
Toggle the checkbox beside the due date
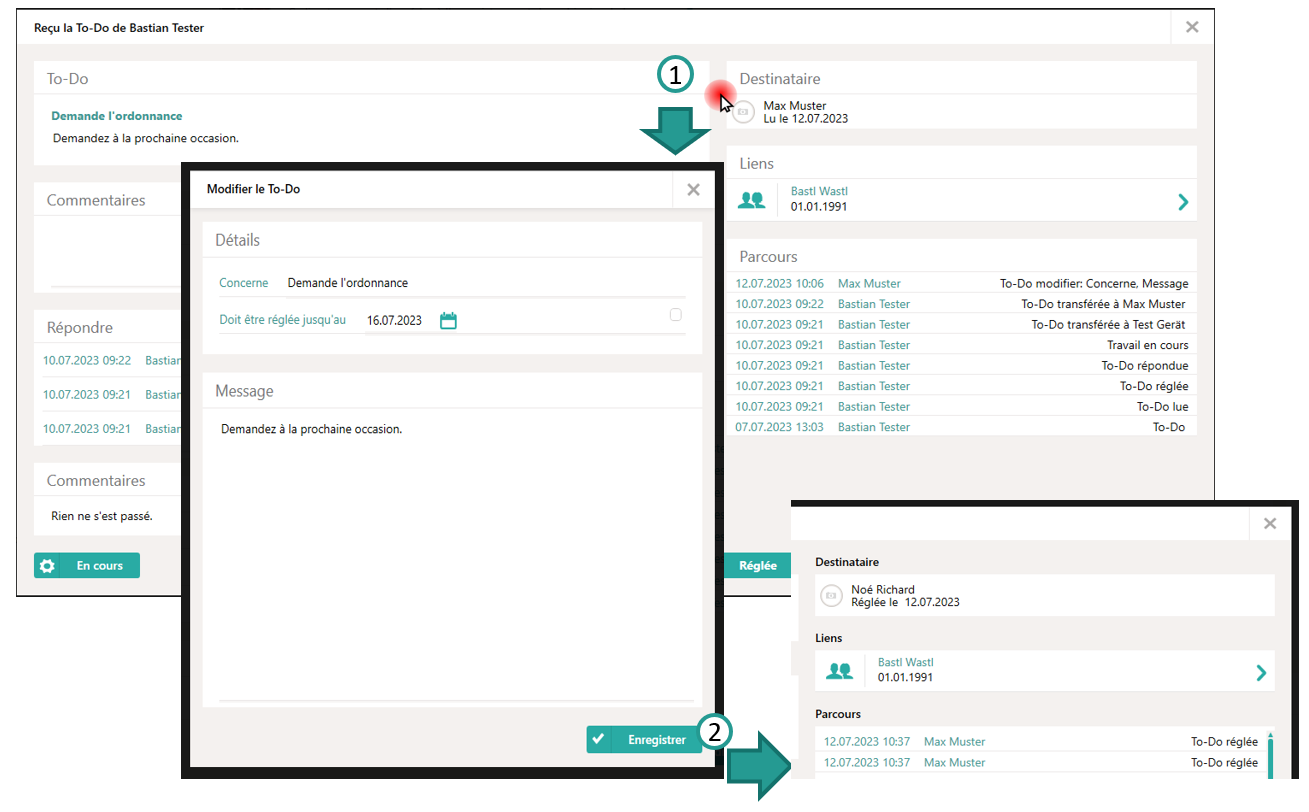676,315
